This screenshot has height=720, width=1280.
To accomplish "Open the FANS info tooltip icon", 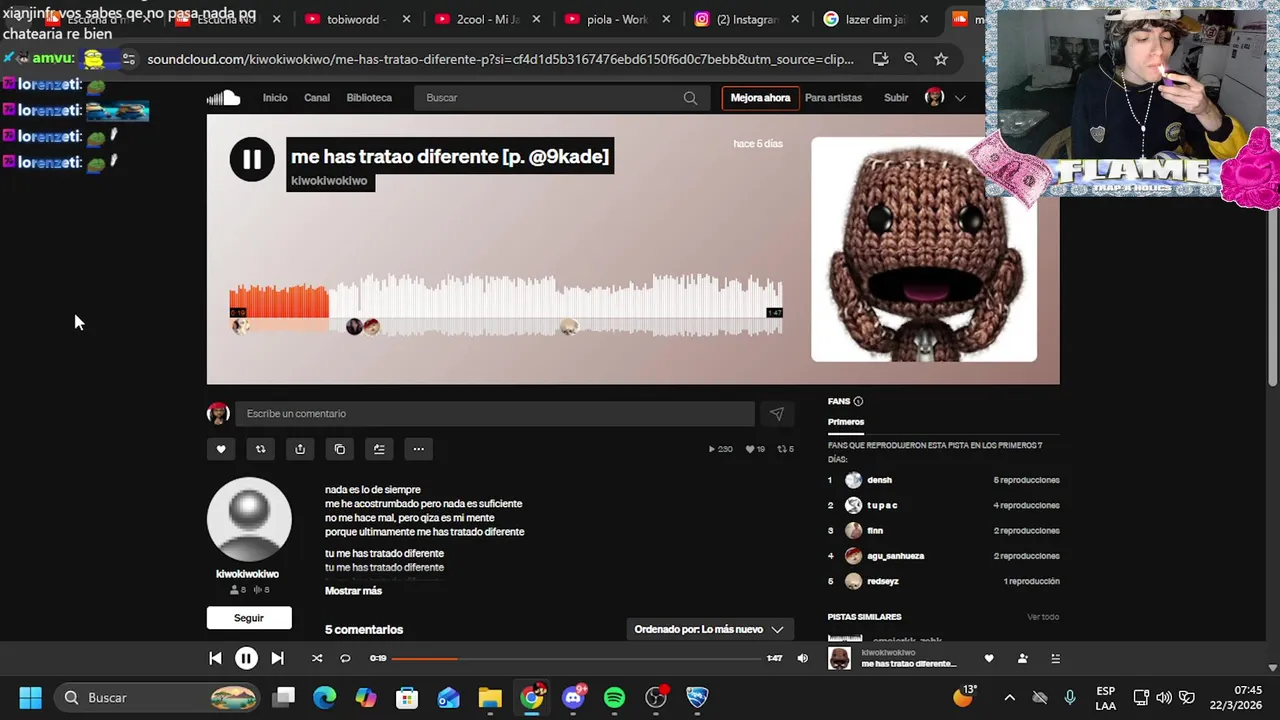I will point(858,401).
